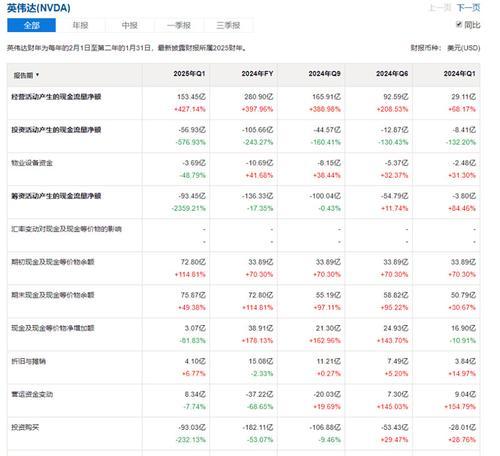Click the -93.03亿 investment purchase value

point(192,427)
